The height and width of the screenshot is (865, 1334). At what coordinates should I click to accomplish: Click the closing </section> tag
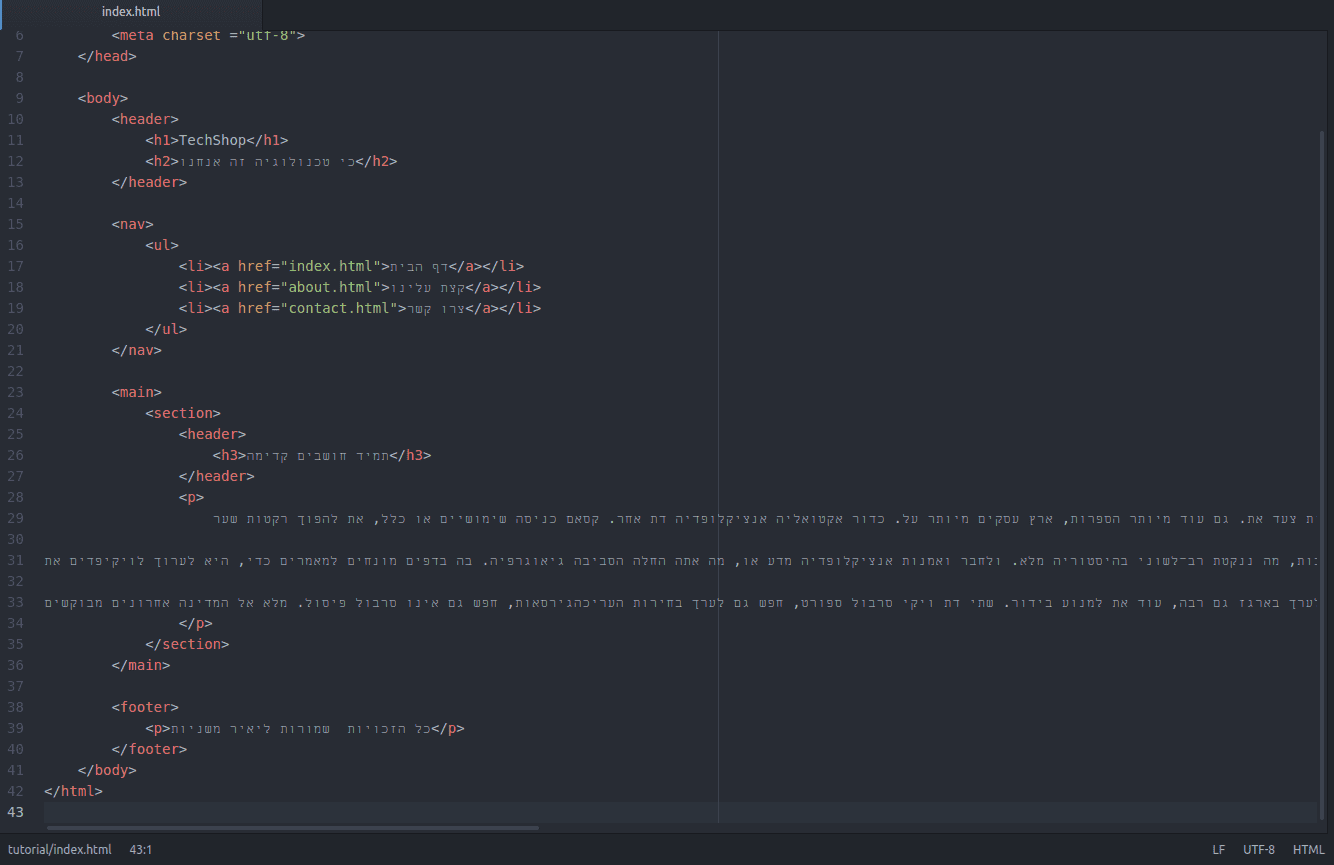[x=187, y=644]
